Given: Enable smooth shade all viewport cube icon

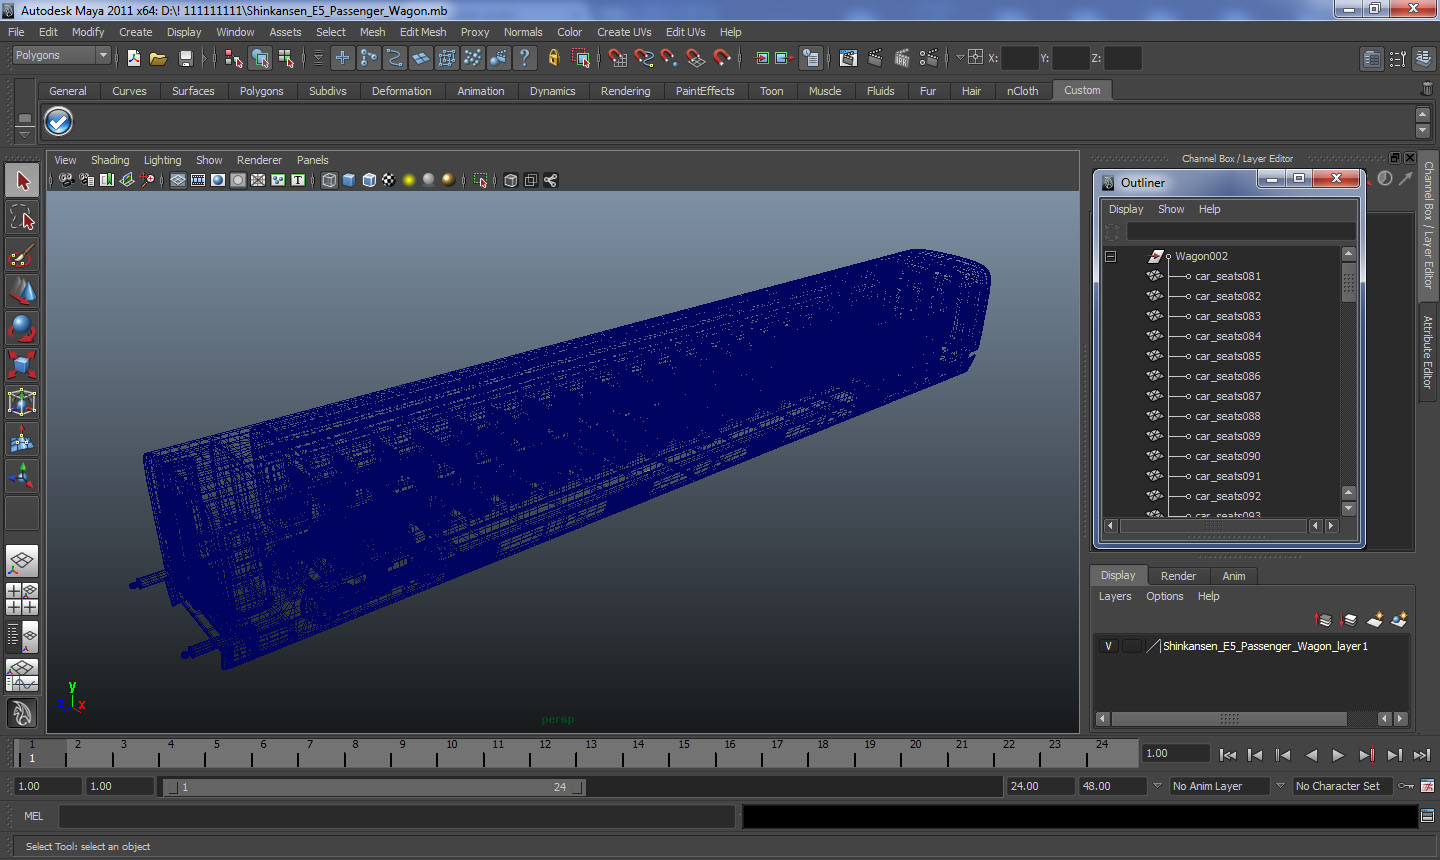Looking at the screenshot, I should coord(349,180).
